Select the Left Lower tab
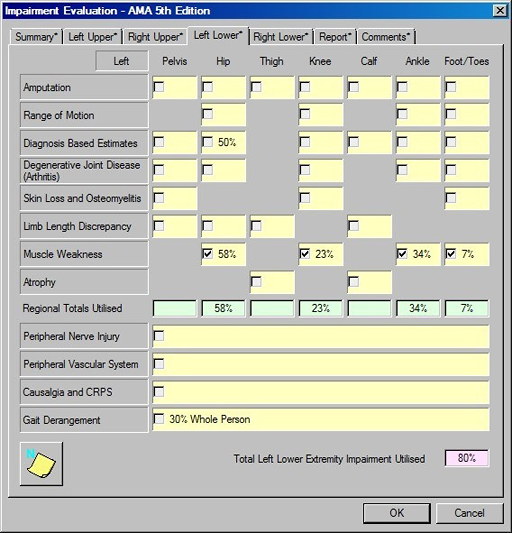The width and height of the screenshot is (512, 533). (218, 35)
